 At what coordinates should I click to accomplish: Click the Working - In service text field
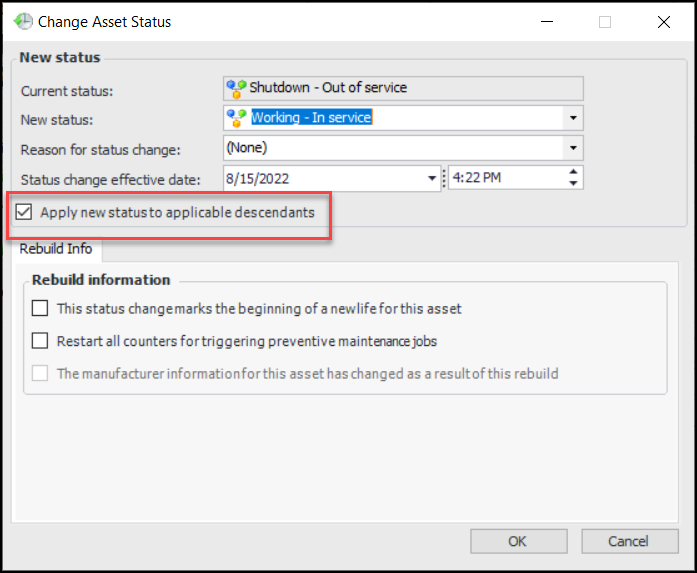click(x=400, y=118)
